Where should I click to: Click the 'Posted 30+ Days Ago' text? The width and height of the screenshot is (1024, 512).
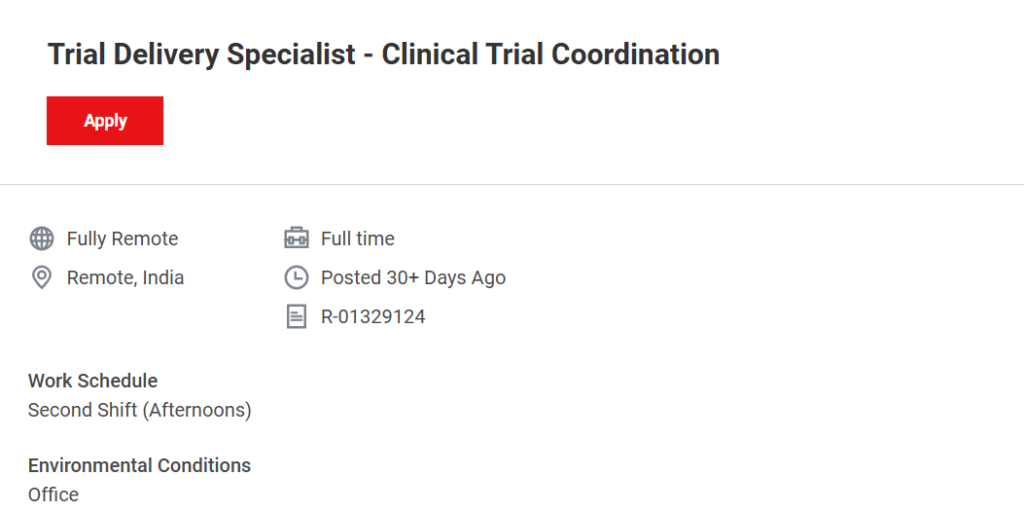point(413,277)
